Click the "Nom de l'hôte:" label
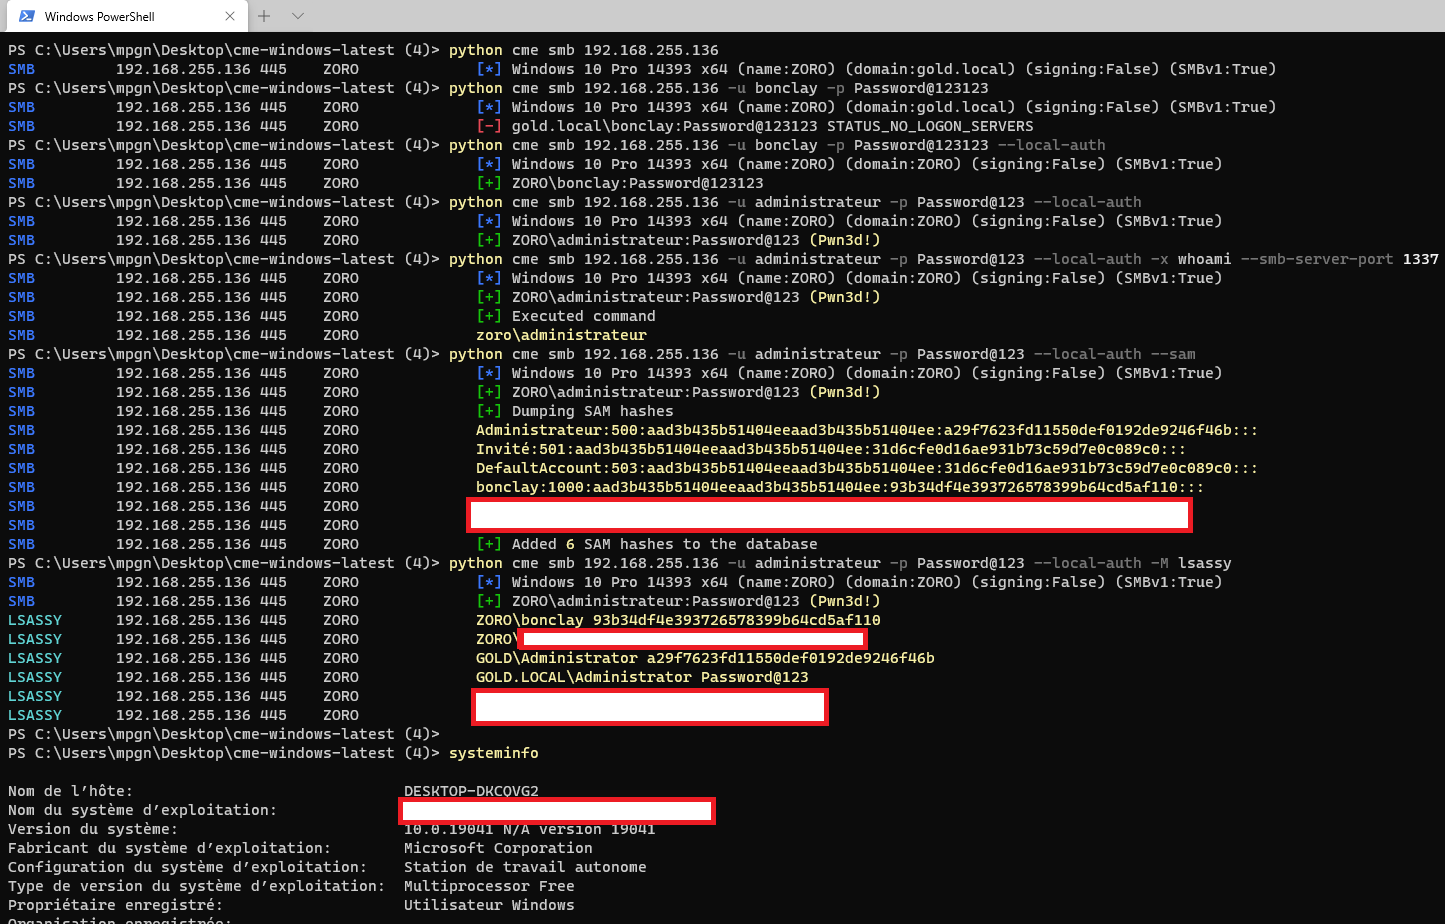The width and height of the screenshot is (1445, 924). click(70, 791)
